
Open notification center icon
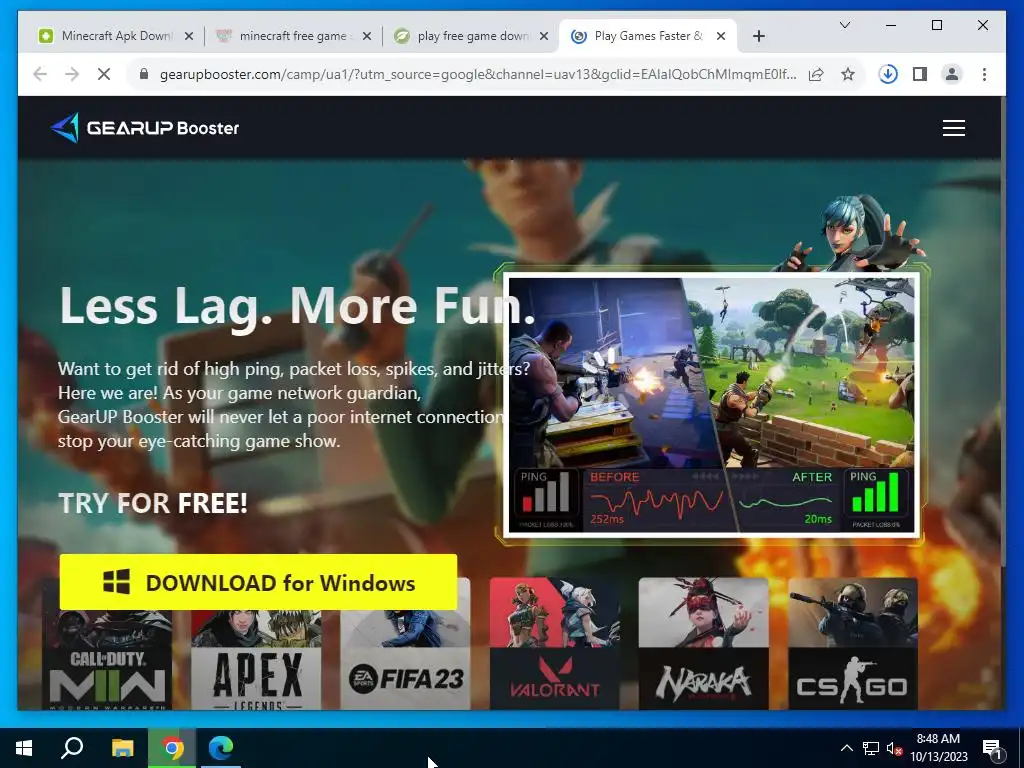tap(993, 748)
